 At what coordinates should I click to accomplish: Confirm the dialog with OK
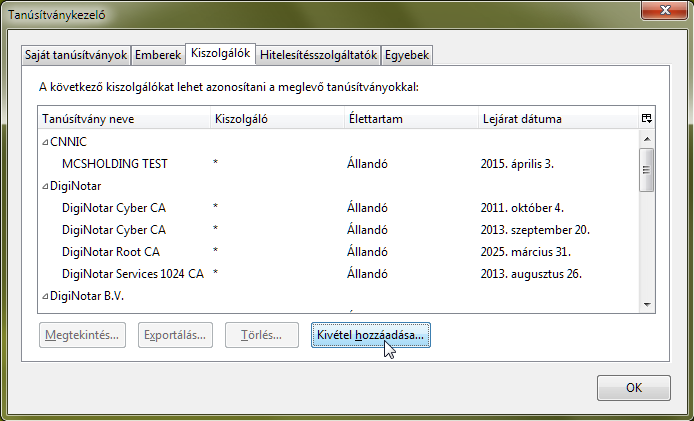tap(634, 388)
